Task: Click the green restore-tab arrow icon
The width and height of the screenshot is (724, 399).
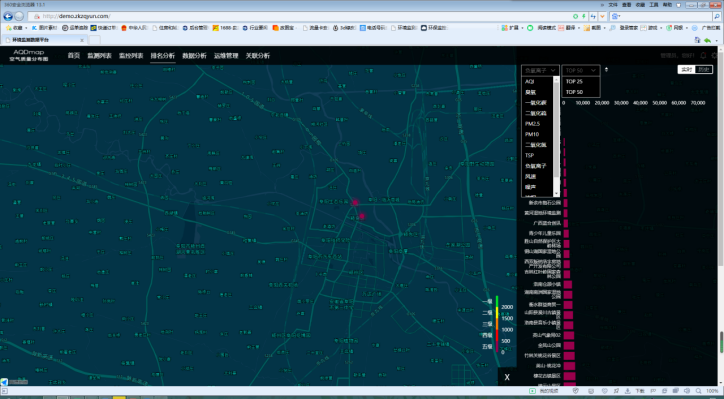Action: click(x=707, y=40)
